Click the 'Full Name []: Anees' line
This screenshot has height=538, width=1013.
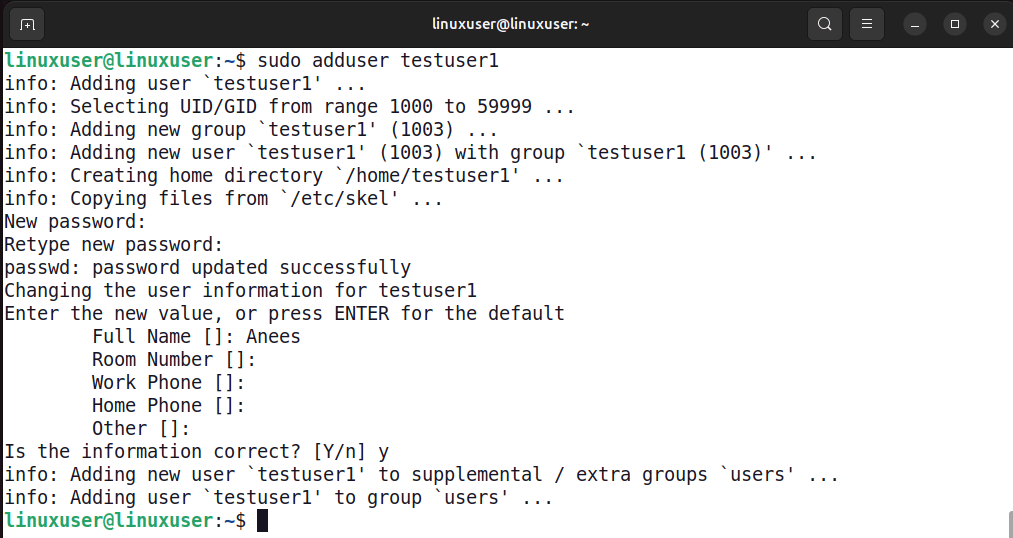[x=196, y=337]
